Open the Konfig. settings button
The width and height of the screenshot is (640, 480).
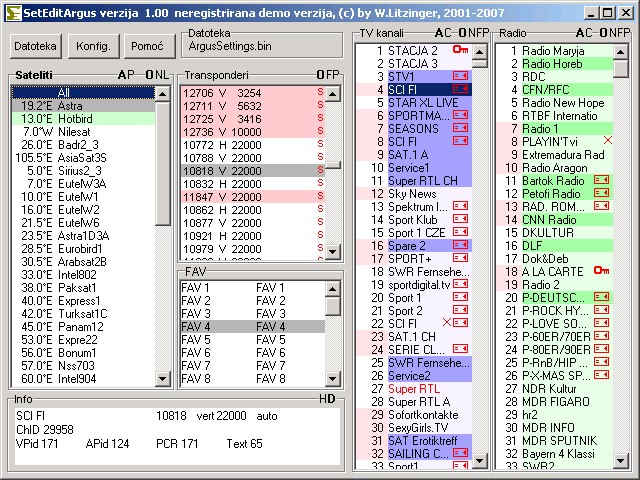click(x=93, y=47)
